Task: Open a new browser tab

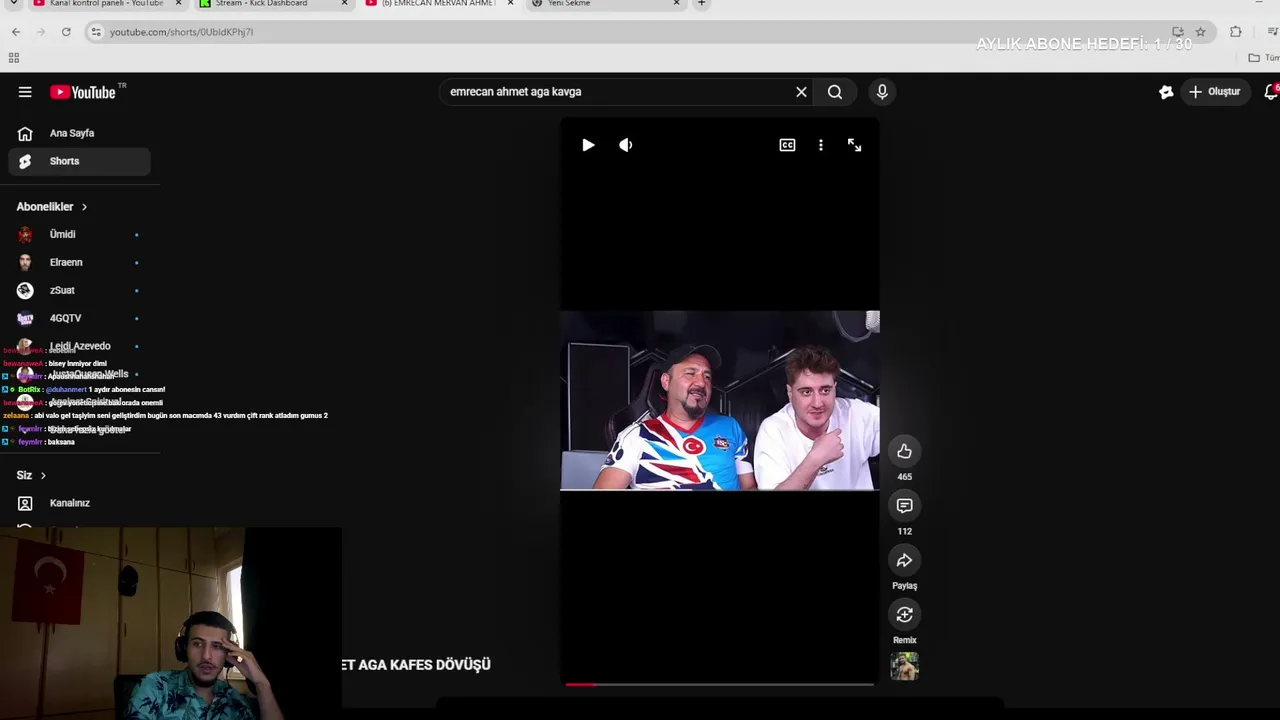Action: (701, 4)
